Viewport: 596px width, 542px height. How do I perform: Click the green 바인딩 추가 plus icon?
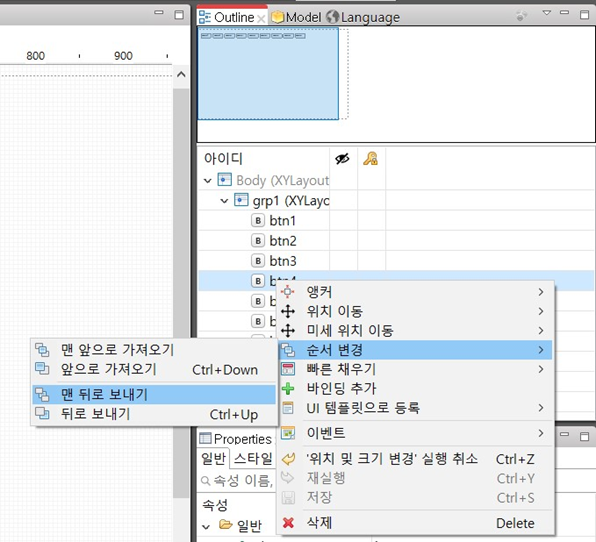[x=288, y=388]
